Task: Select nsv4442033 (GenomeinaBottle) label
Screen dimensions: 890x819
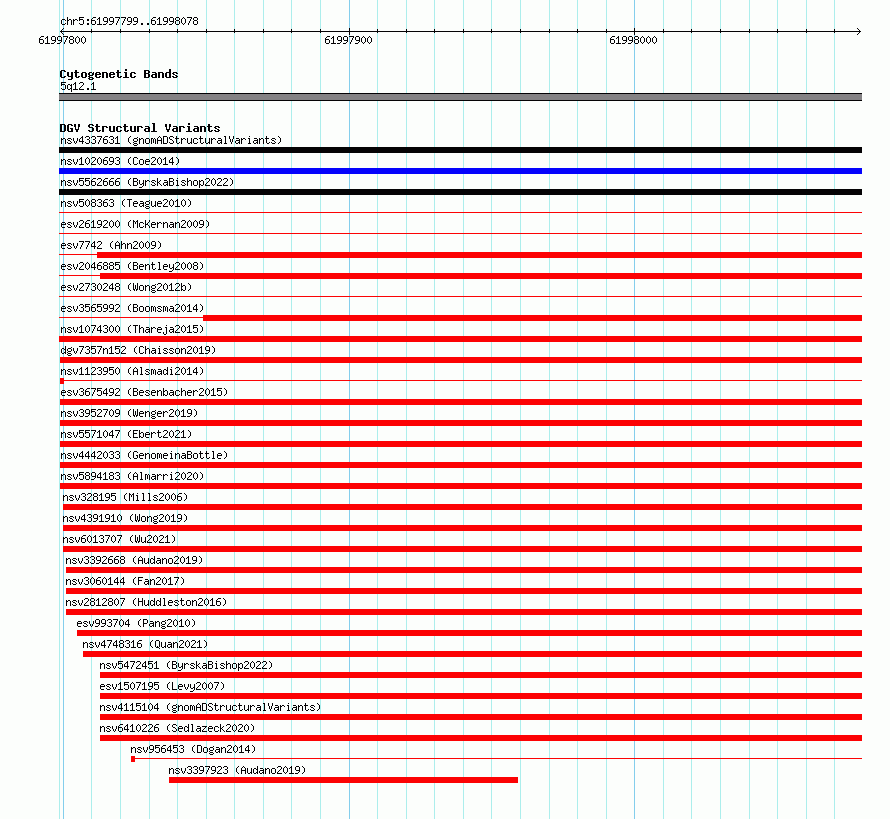Action: 144,455
